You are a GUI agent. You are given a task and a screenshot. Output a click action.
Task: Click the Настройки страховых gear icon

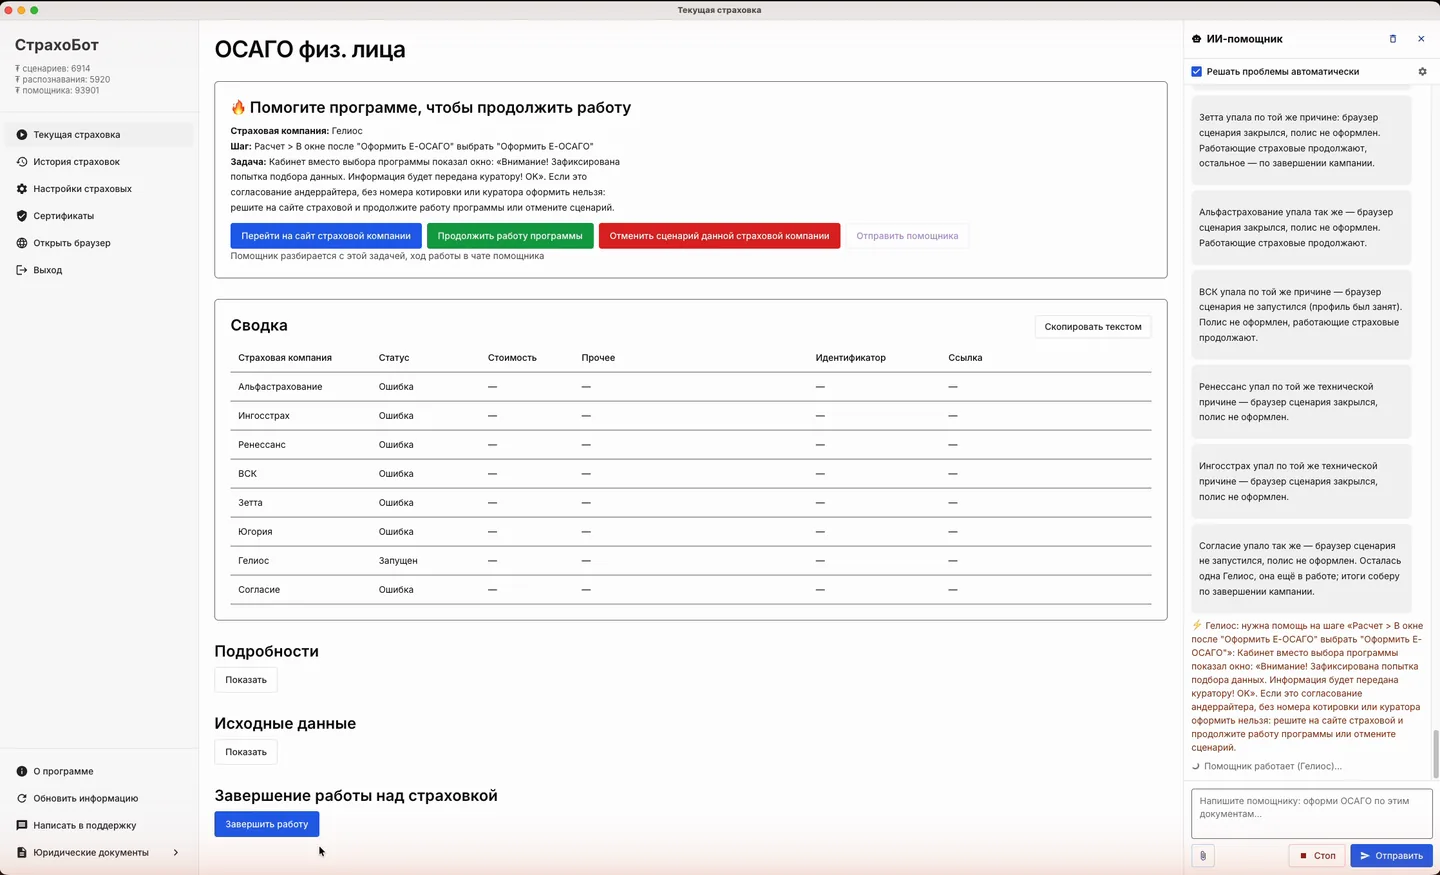(x=22, y=189)
